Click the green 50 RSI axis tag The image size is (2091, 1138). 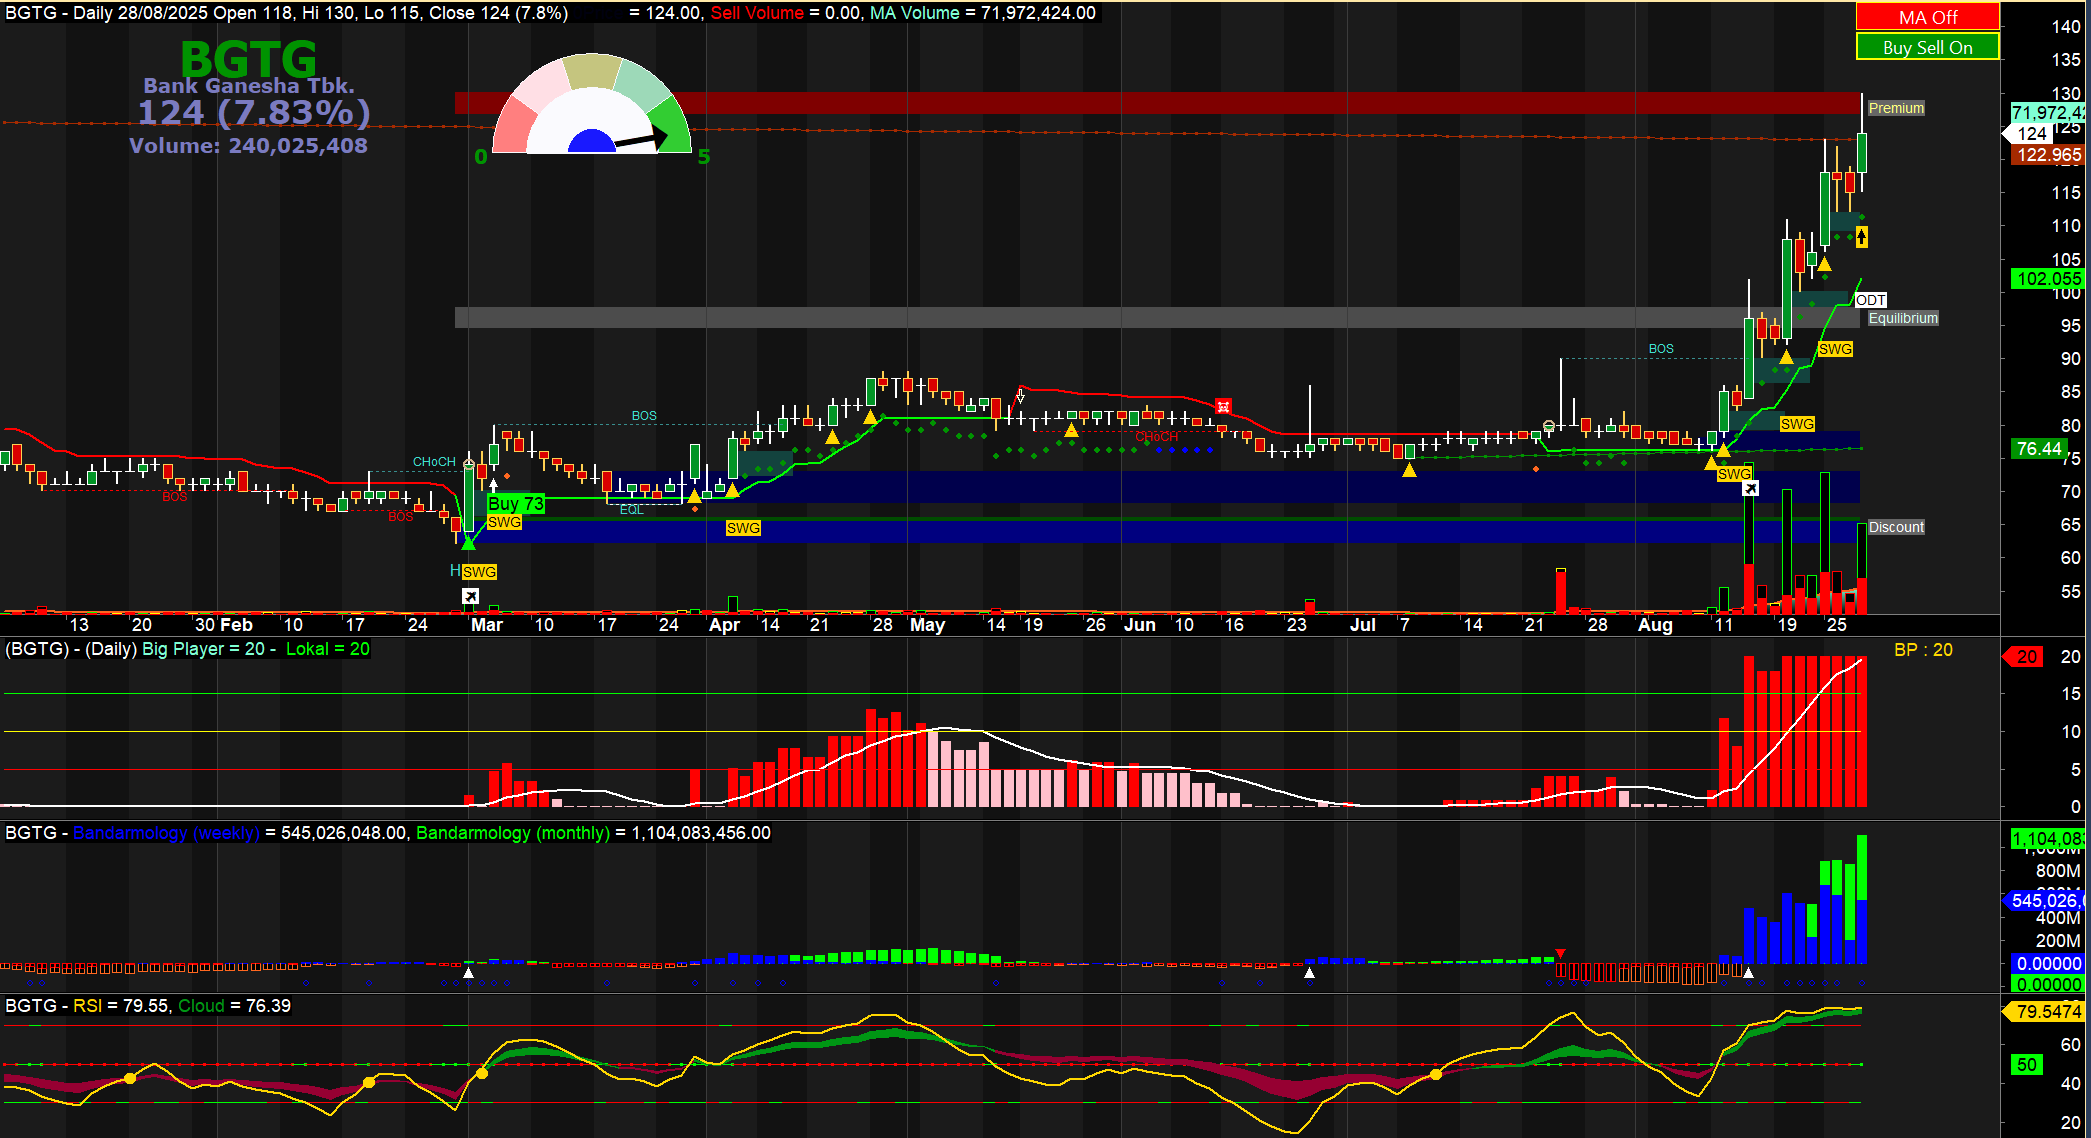pos(2026,1065)
